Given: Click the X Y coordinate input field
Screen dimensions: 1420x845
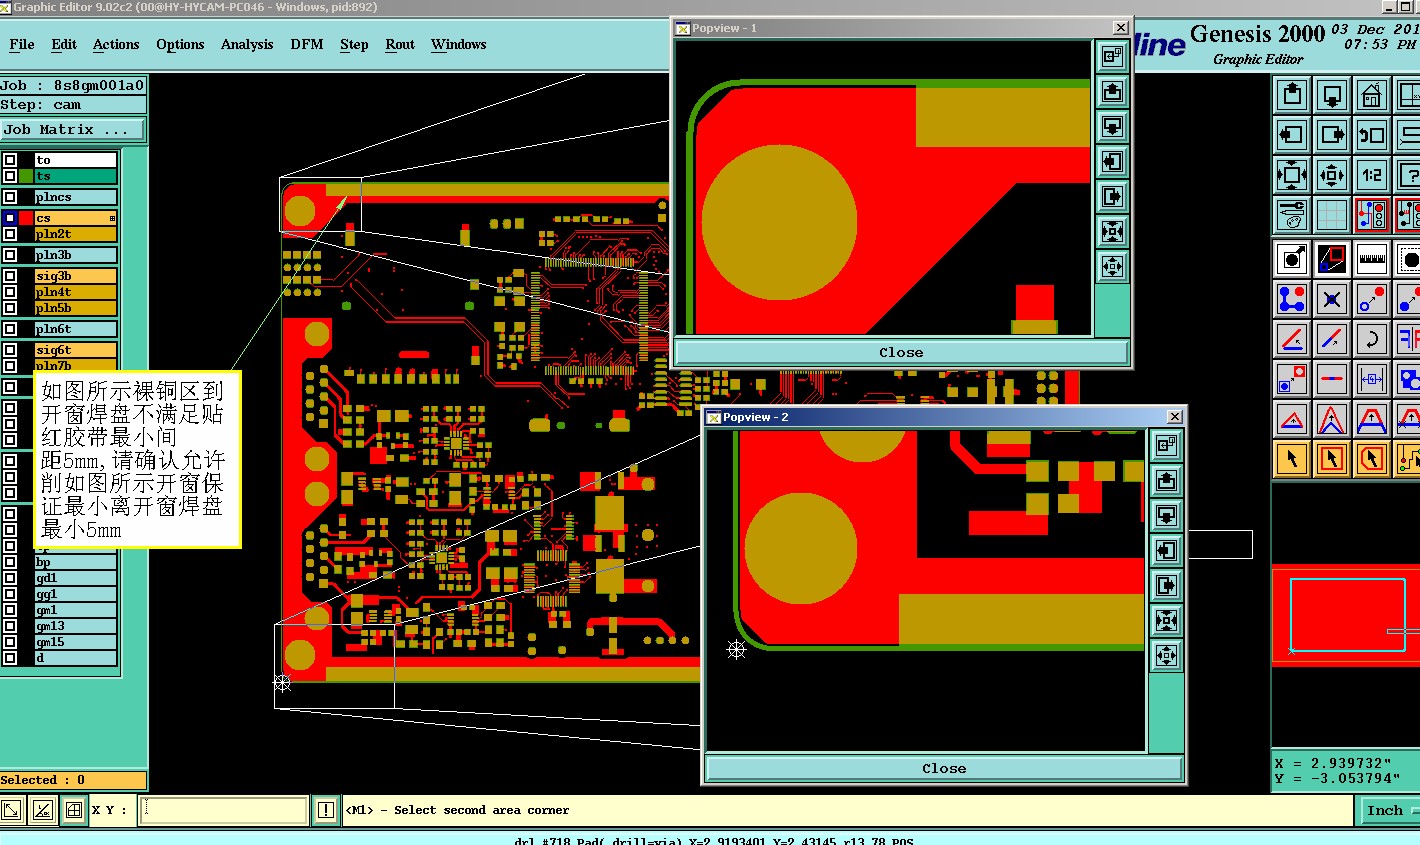Looking at the screenshot, I should tap(223, 810).
